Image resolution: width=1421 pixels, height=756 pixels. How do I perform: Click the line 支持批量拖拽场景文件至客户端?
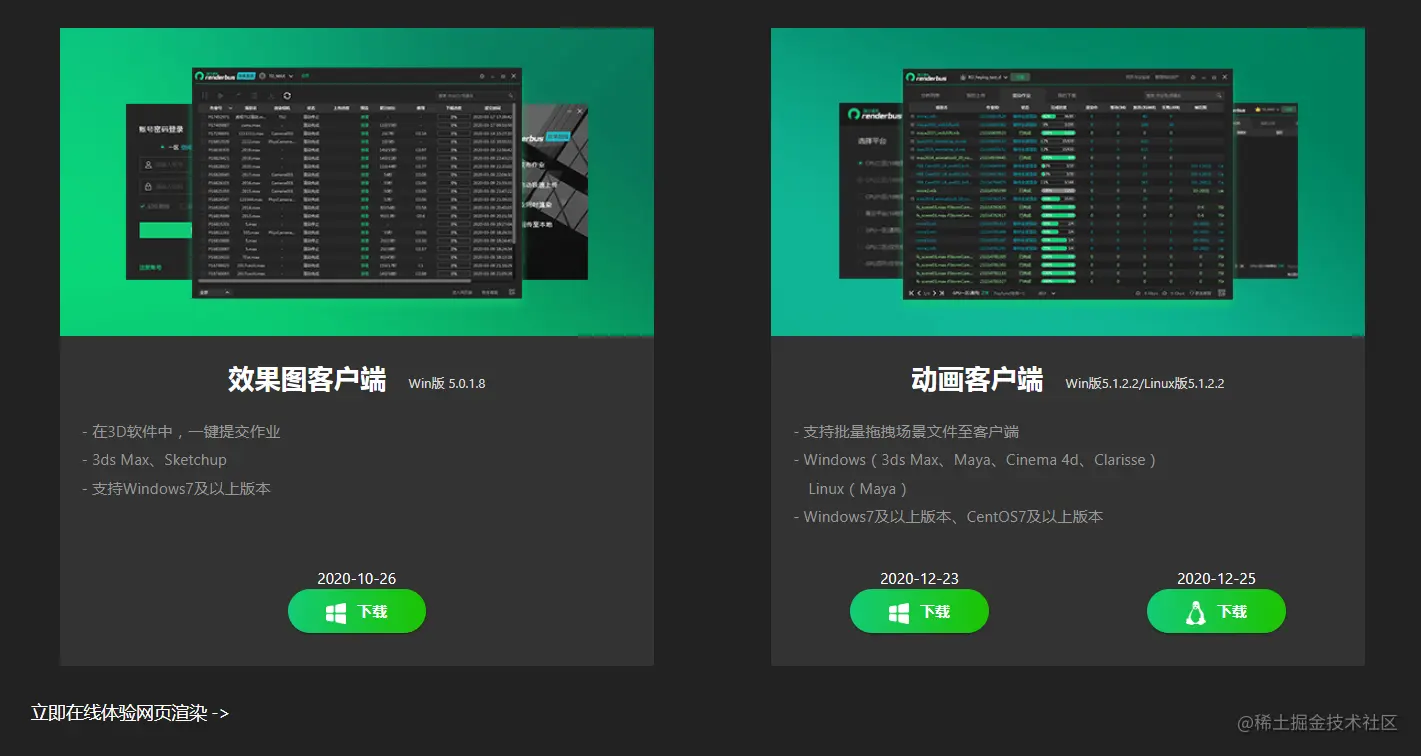pos(906,432)
